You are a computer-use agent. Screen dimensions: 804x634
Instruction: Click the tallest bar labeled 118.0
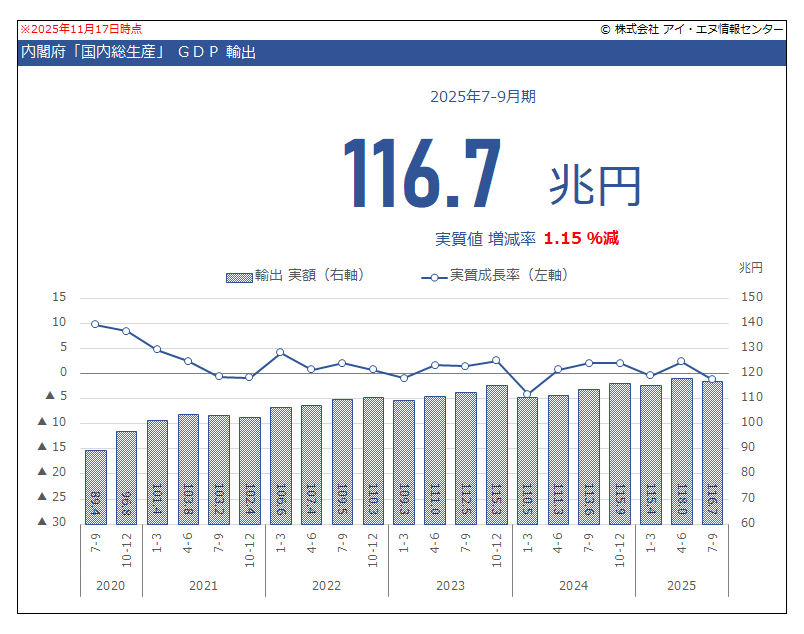[681, 450]
